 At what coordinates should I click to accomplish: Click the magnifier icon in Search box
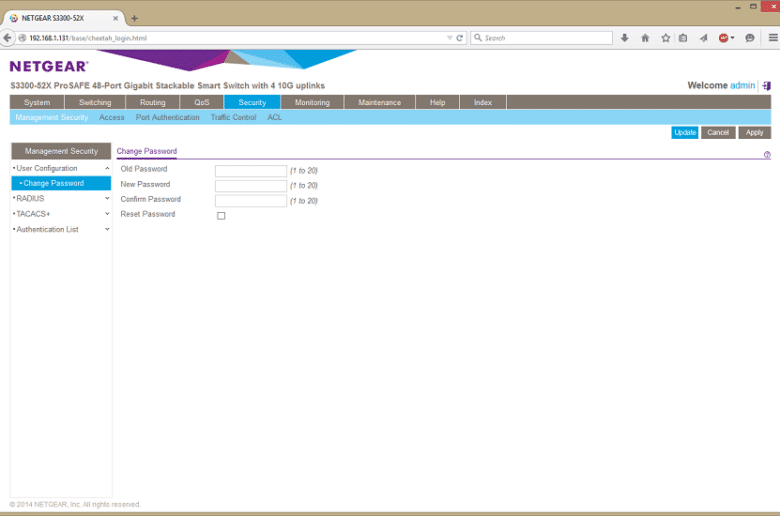478,38
